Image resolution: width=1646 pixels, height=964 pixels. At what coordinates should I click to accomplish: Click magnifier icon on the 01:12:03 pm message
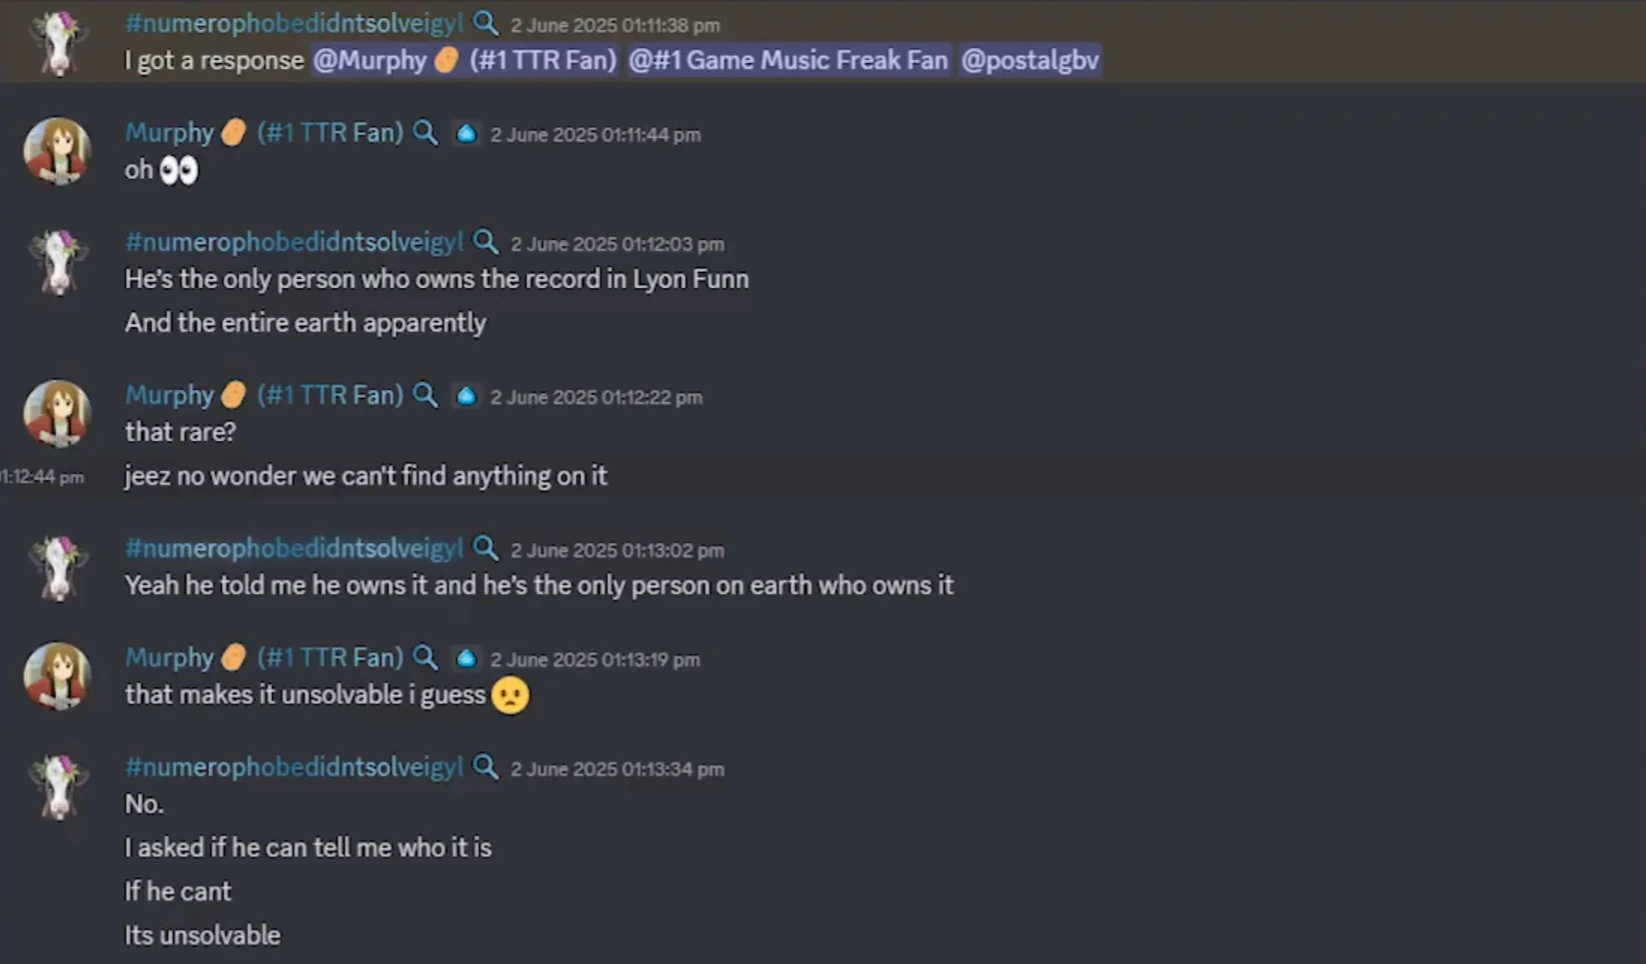[485, 242]
